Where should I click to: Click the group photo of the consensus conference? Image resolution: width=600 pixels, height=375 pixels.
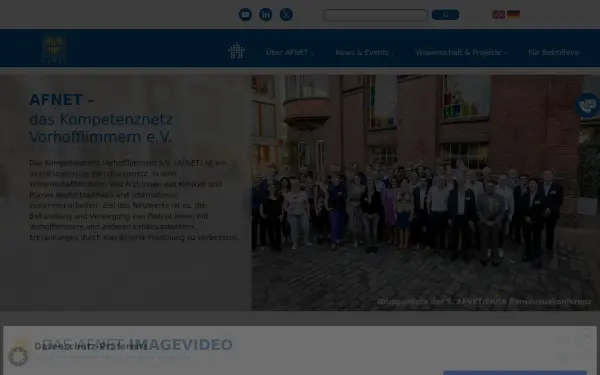426,192
